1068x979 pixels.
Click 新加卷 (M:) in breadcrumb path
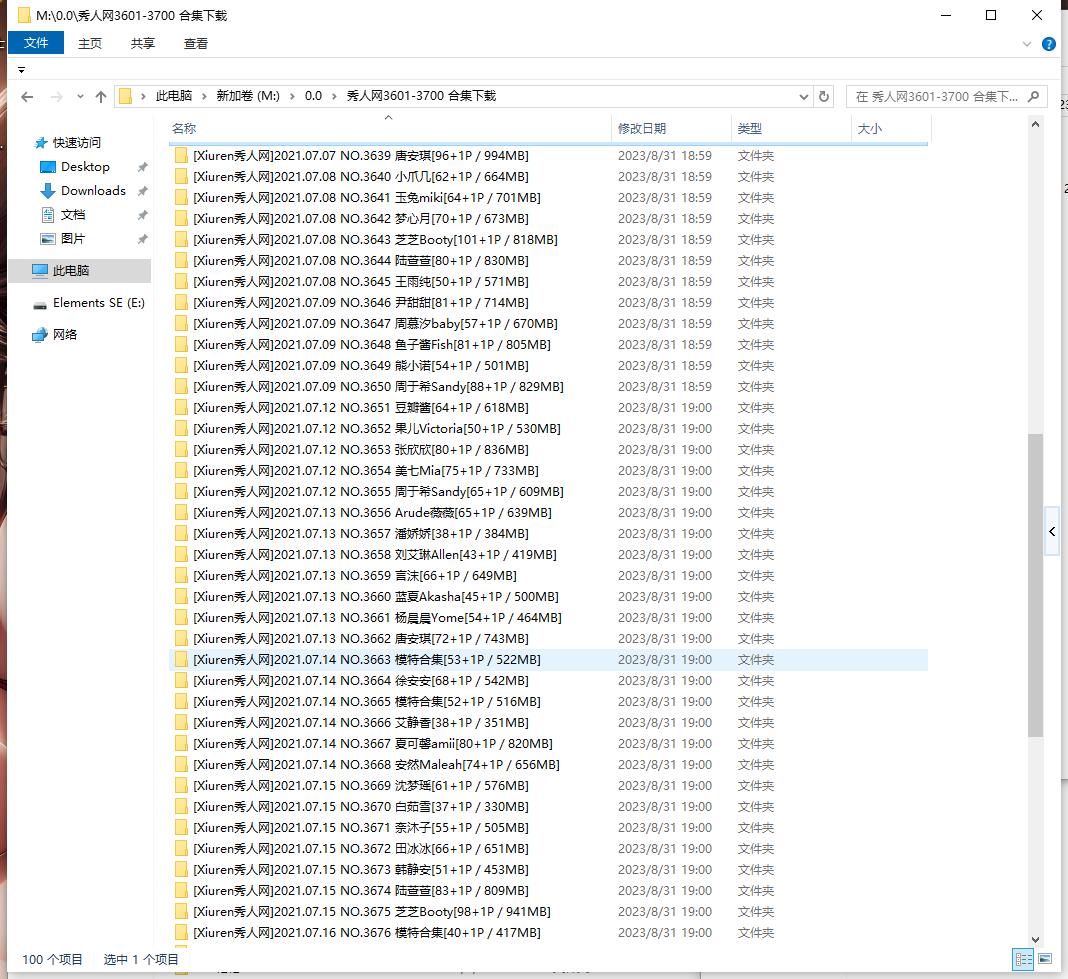point(248,96)
